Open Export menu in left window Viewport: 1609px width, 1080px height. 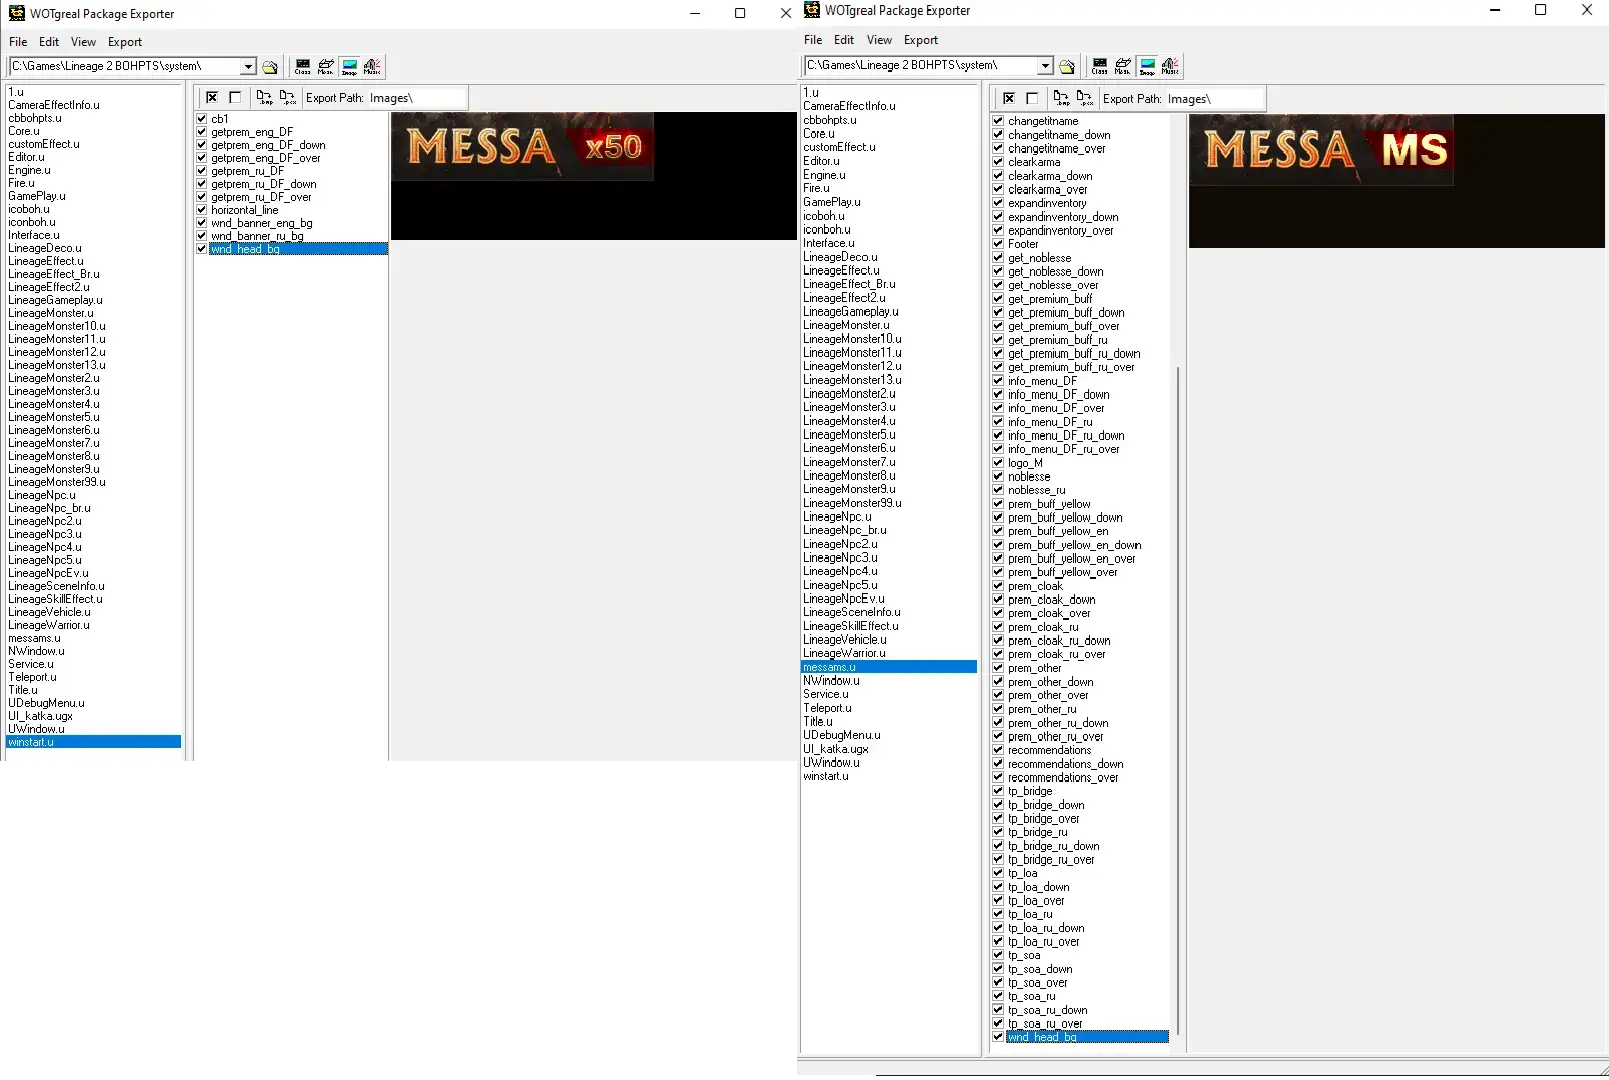pyautogui.click(x=125, y=42)
